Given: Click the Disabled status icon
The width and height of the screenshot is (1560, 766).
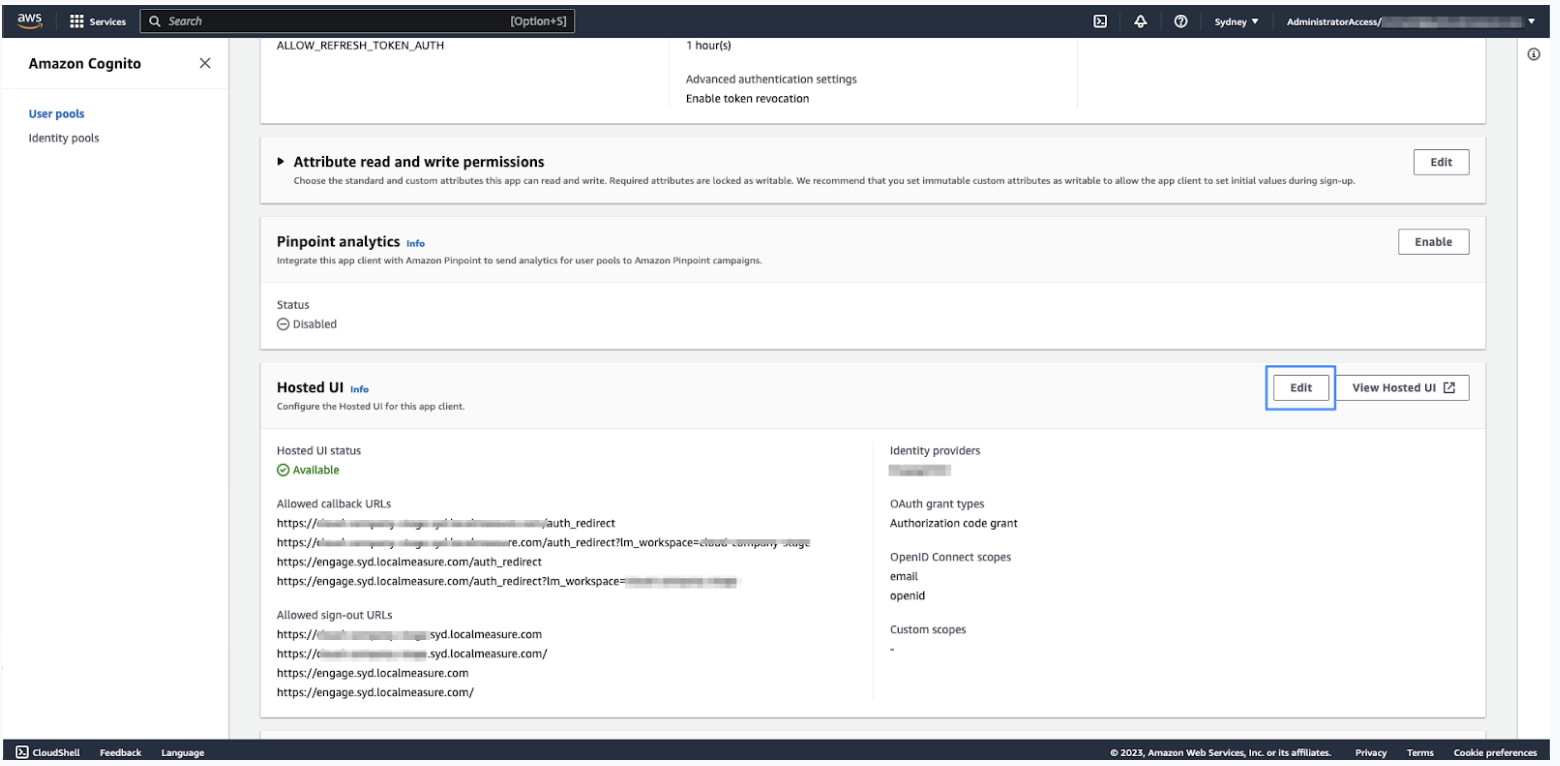Looking at the screenshot, I should tap(283, 324).
